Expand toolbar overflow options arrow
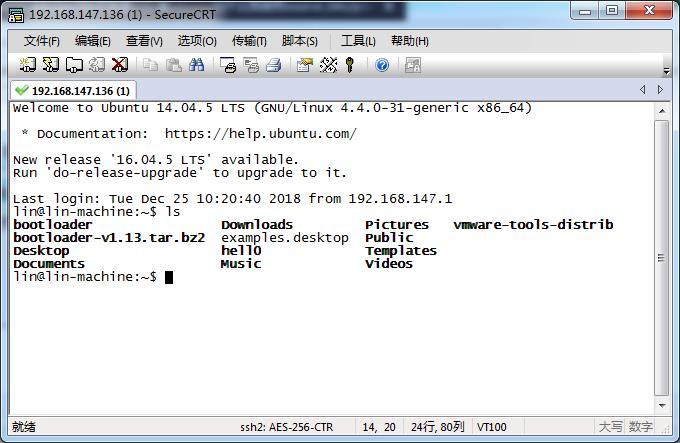The width and height of the screenshot is (680, 443). coord(667,70)
